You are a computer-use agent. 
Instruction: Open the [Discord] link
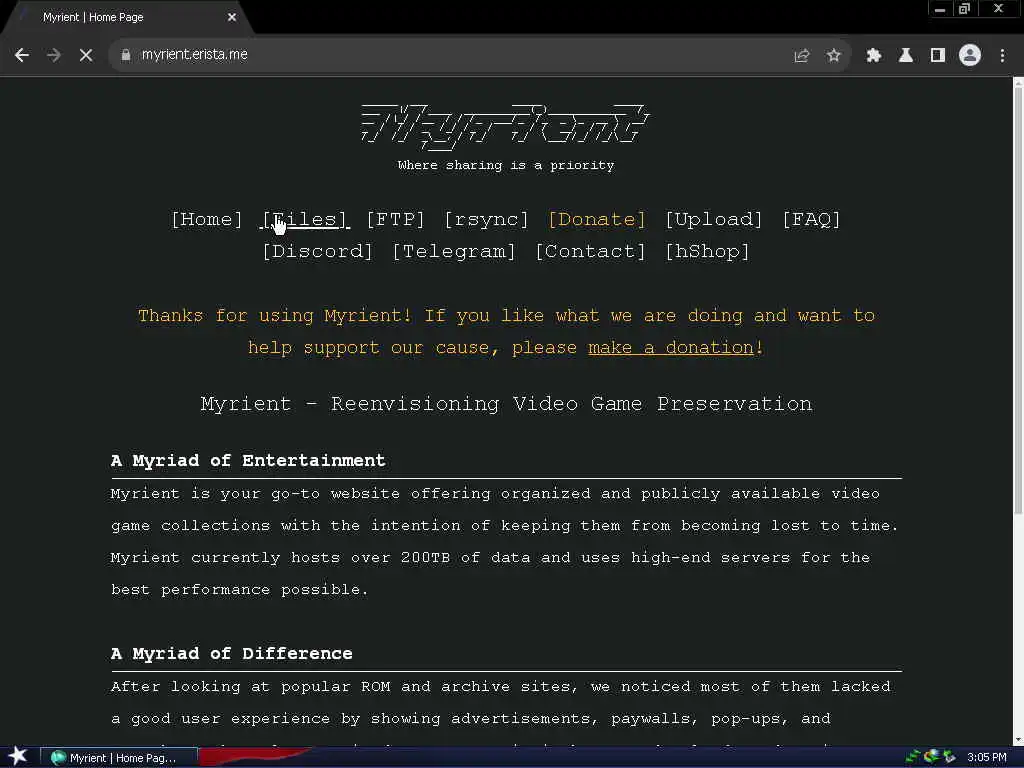pyautogui.click(x=317, y=251)
